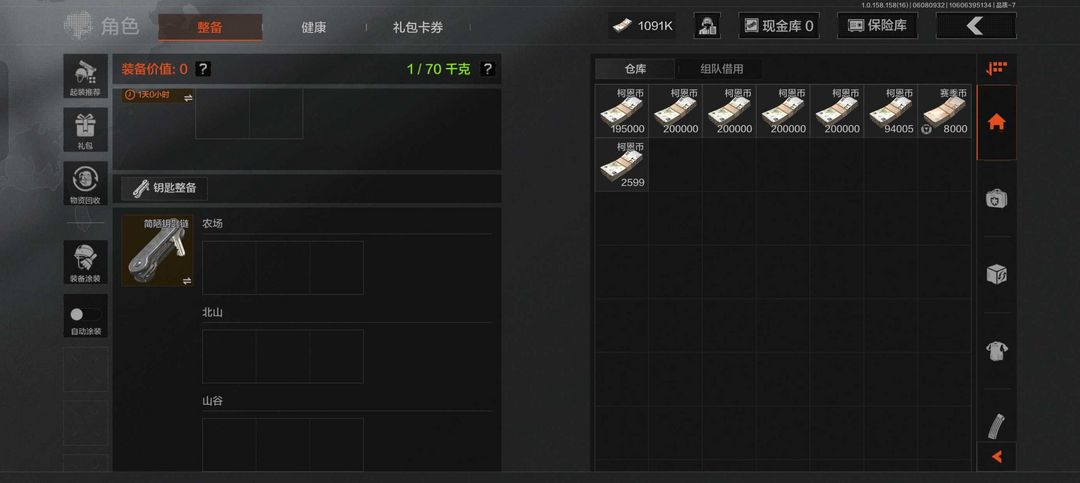The width and height of the screenshot is (1080, 483).
Task: Open 物资回收 material recycling icon
Action: (x=85, y=183)
